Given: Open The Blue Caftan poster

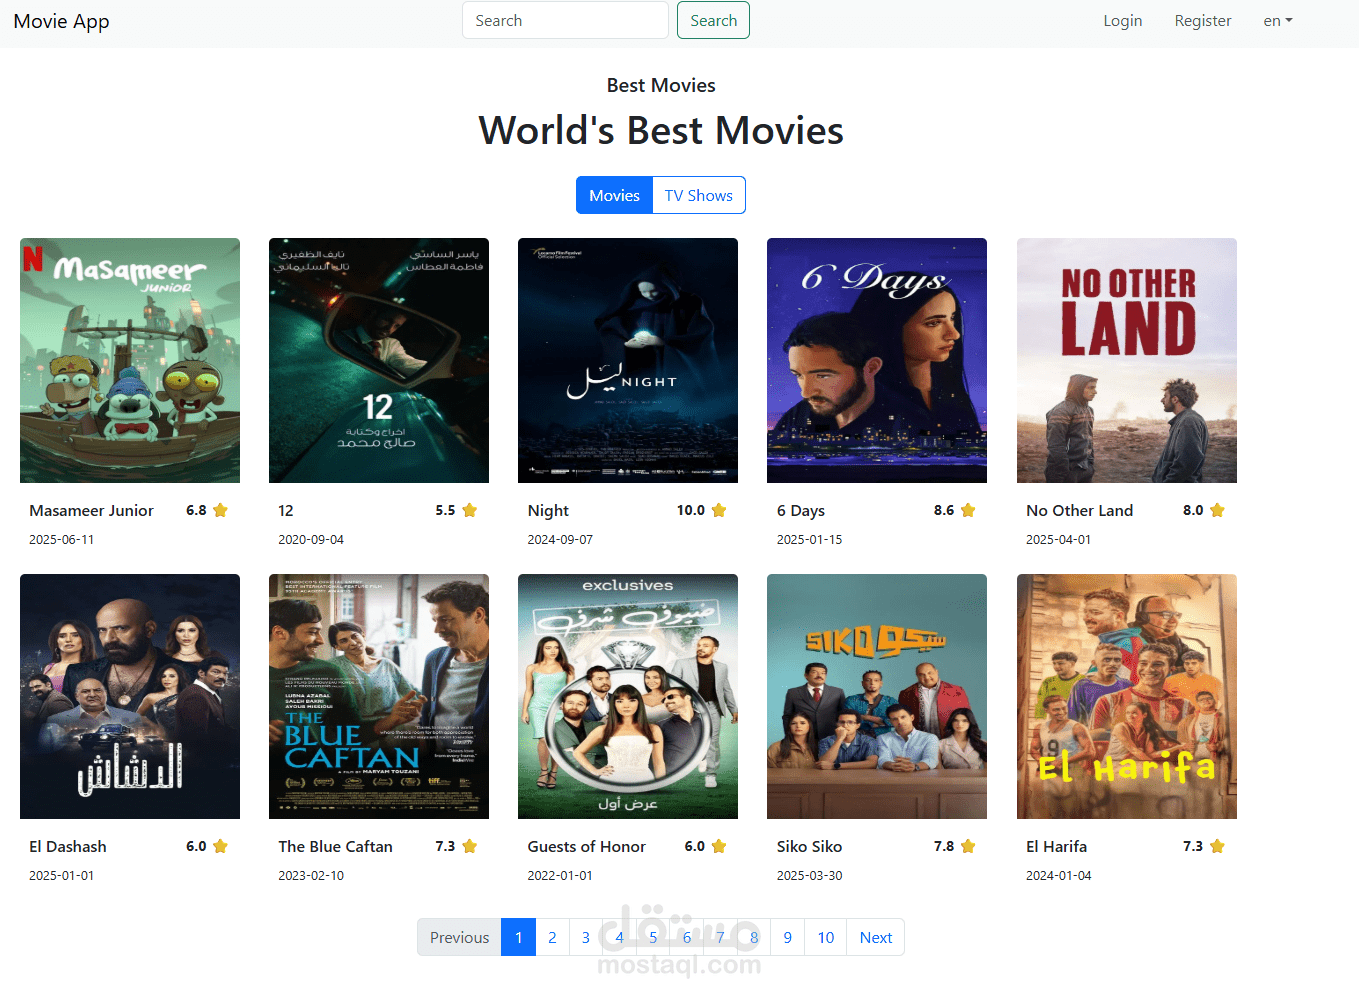Looking at the screenshot, I should [x=379, y=696].
